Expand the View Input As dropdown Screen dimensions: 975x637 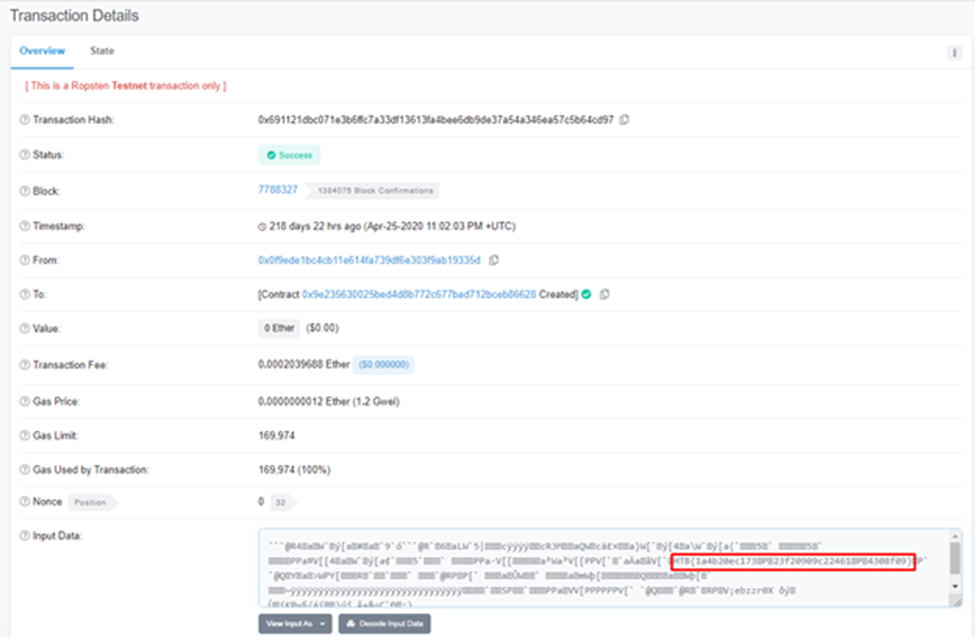[295, 624]
